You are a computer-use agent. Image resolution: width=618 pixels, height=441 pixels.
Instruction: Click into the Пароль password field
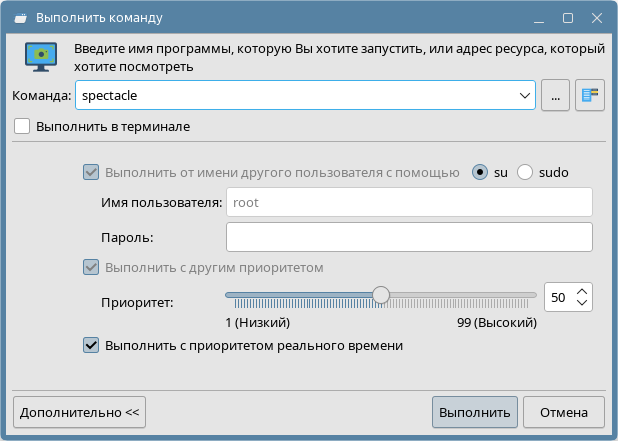(409, 237)
